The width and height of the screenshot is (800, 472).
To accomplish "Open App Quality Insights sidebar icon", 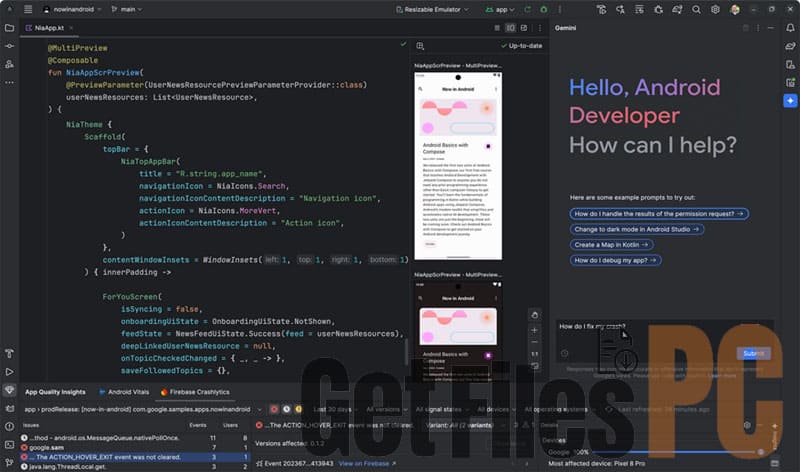I will tap(9, 390).
